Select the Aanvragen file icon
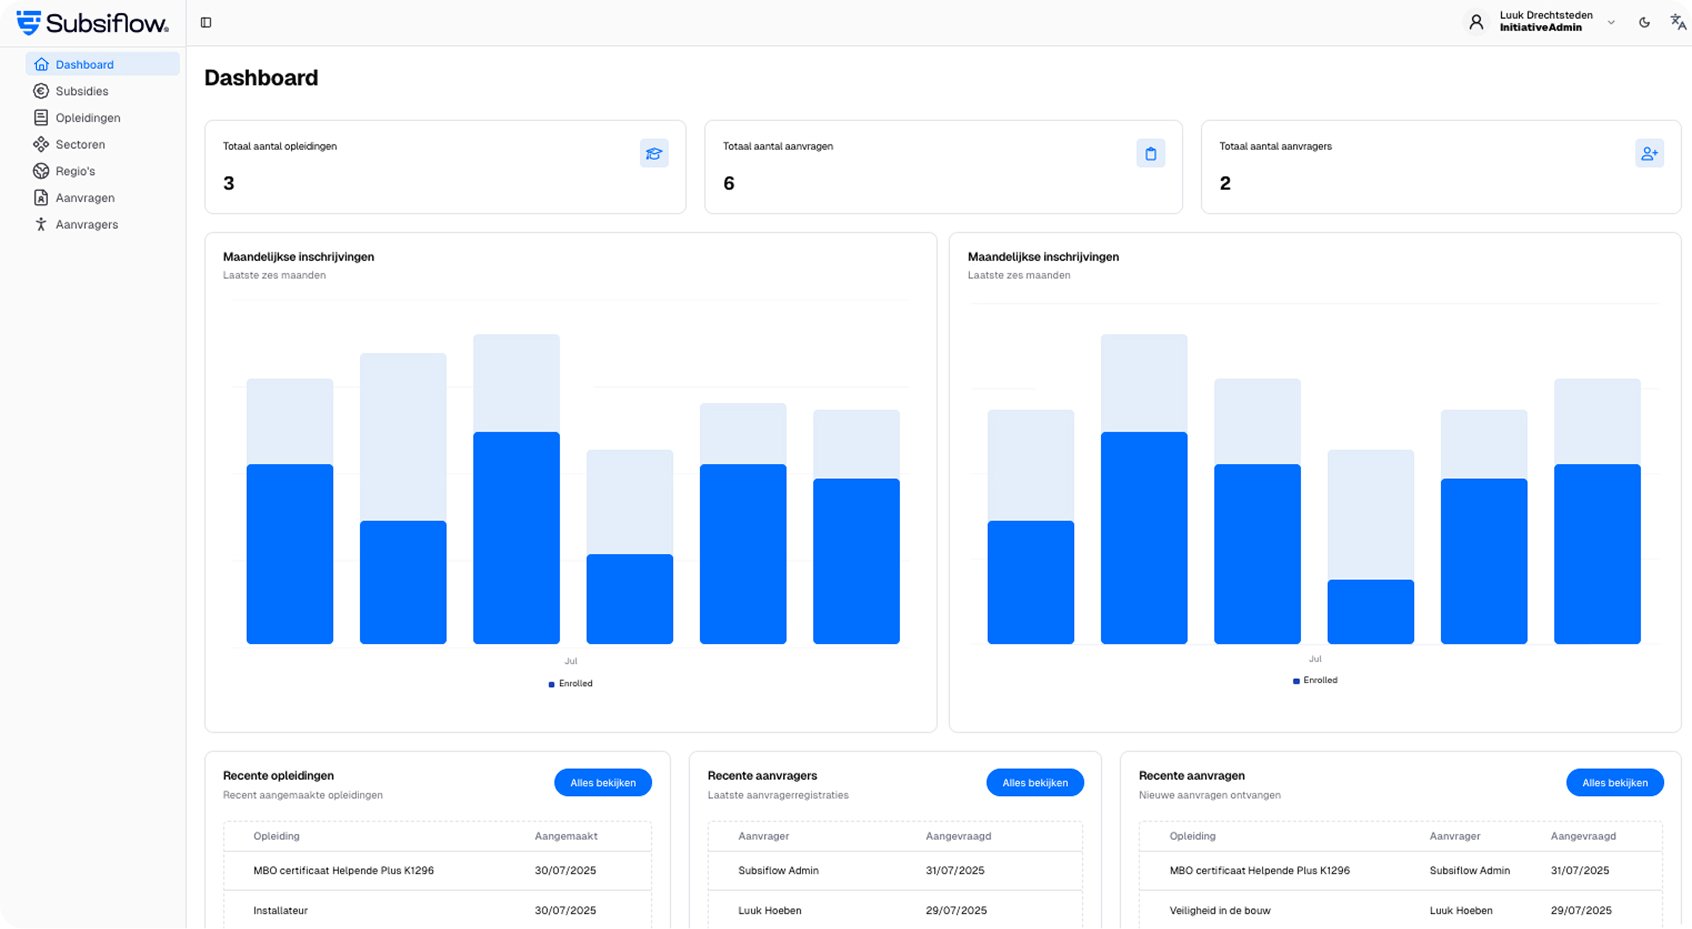This screenshot has height=929, width=1692. click(x=41, y=197)
